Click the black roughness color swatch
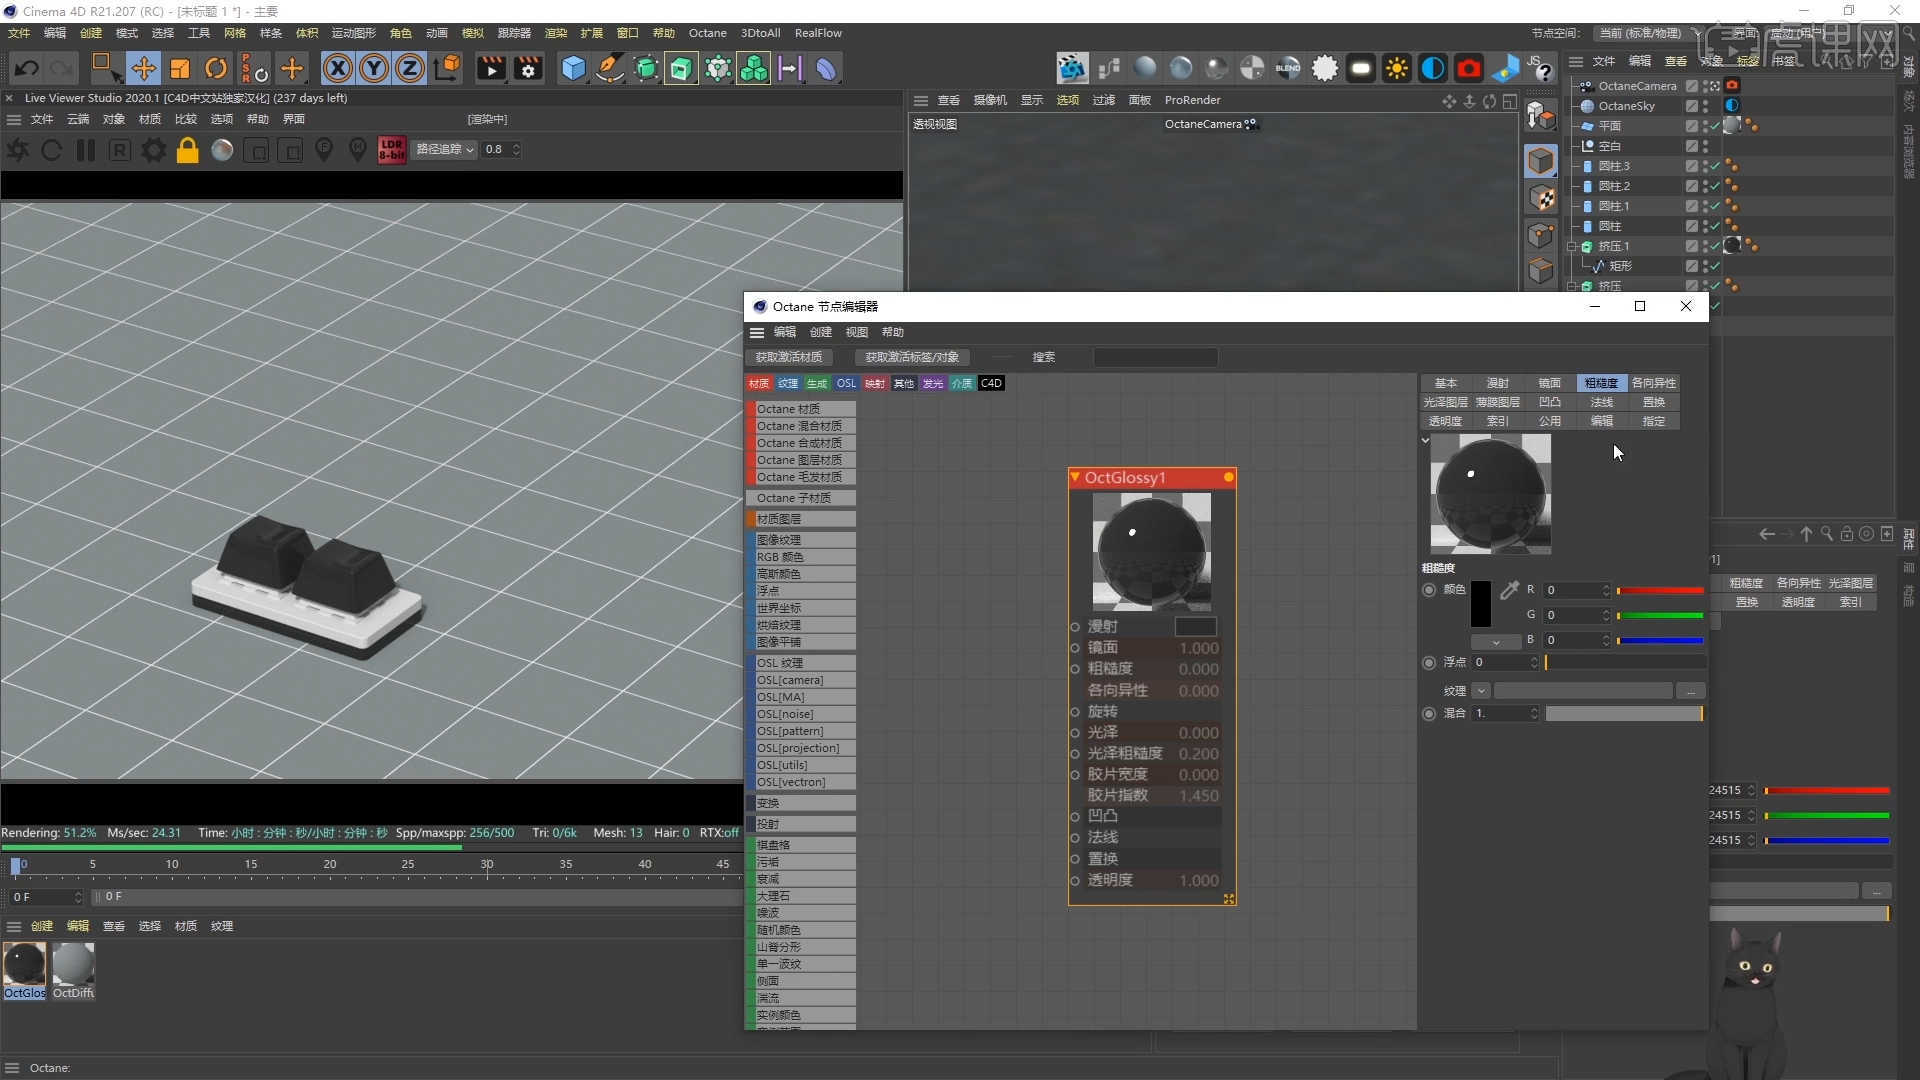 [x=1481, y=603]
